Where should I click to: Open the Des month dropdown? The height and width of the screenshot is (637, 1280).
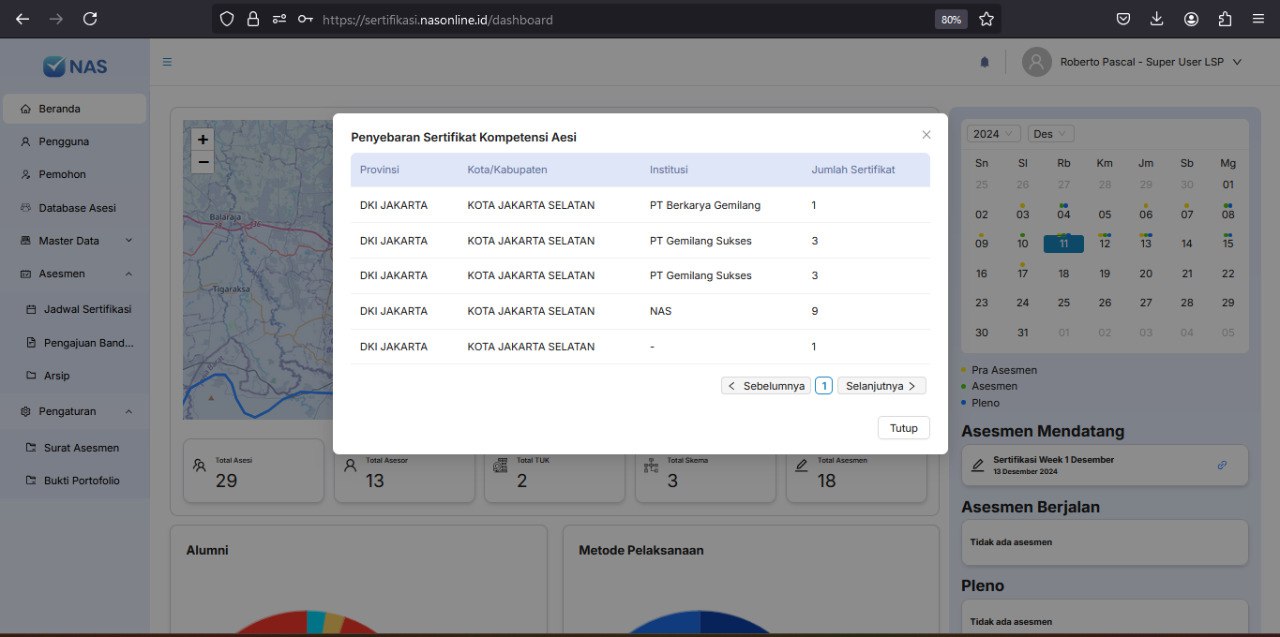[x=1050, y=134]
